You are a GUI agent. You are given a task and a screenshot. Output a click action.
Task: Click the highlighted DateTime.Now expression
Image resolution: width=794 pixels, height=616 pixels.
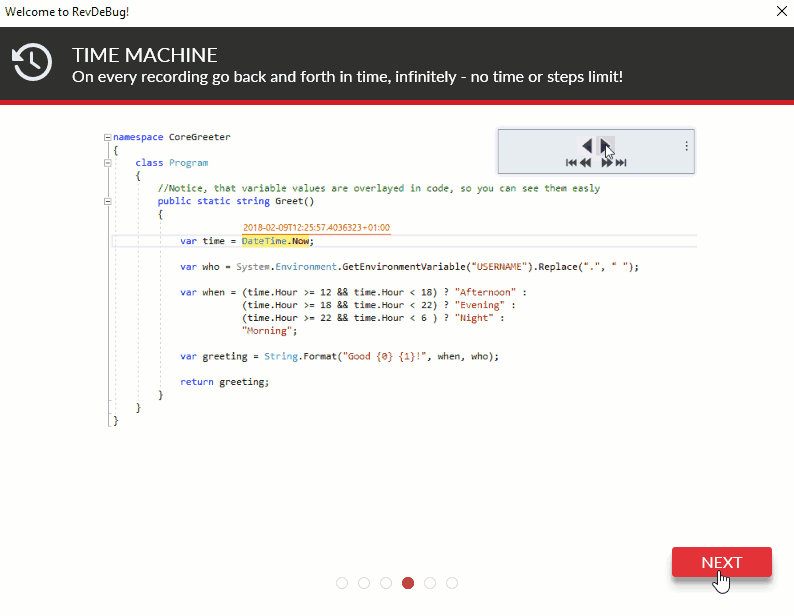(275, 241)
